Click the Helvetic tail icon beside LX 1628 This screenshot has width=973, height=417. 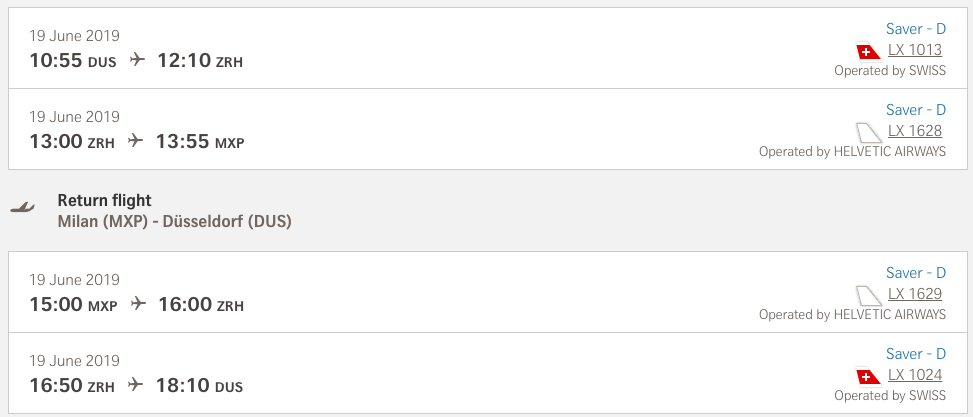pyautogui.click(x=868, y=132)
